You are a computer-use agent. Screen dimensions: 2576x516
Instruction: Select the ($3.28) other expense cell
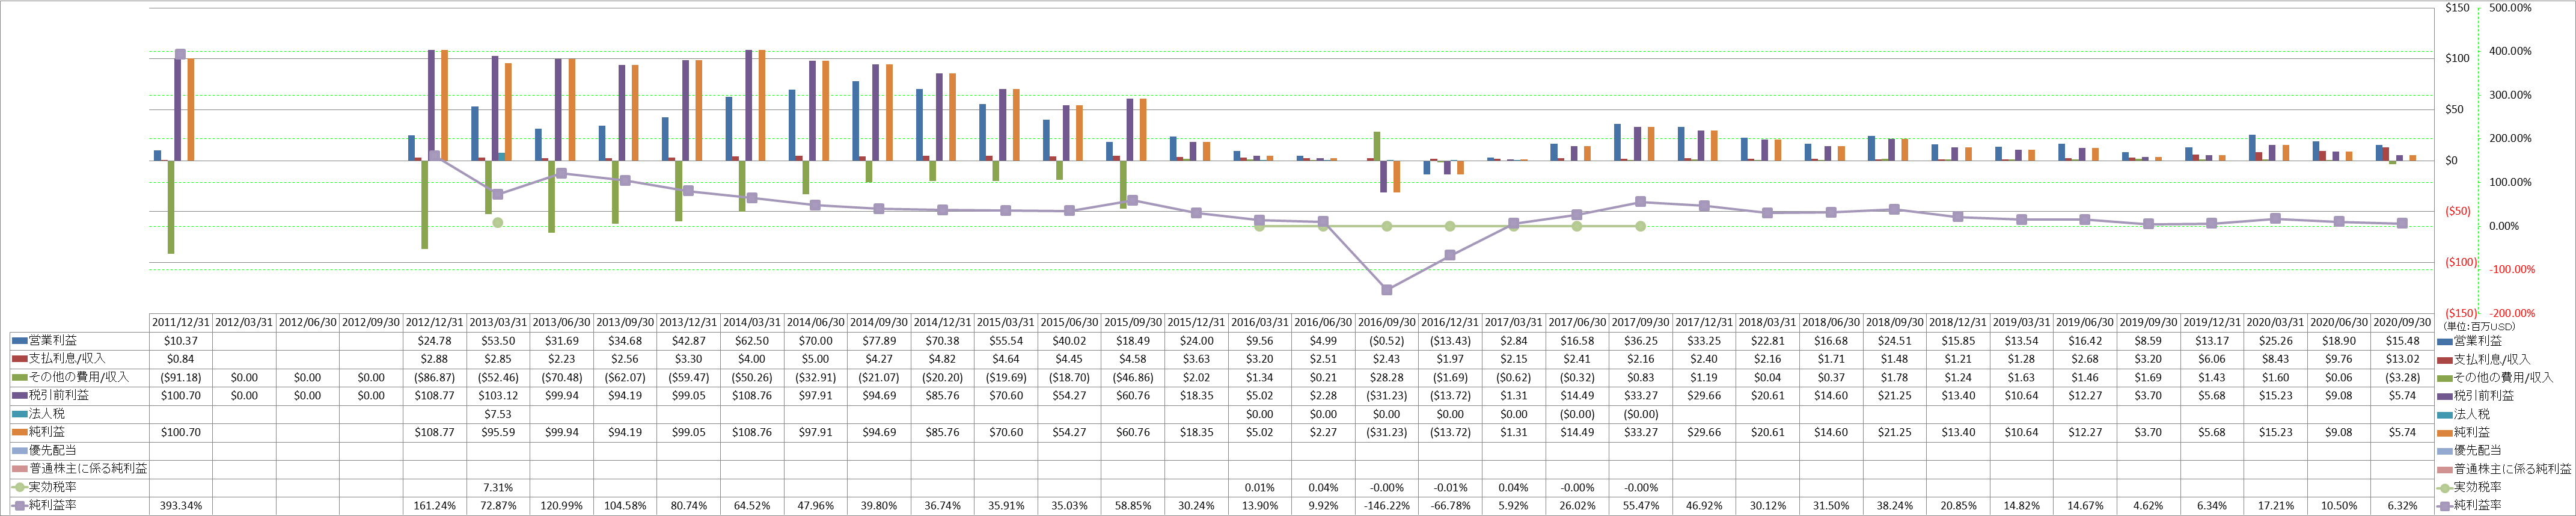click(2402, 377)
